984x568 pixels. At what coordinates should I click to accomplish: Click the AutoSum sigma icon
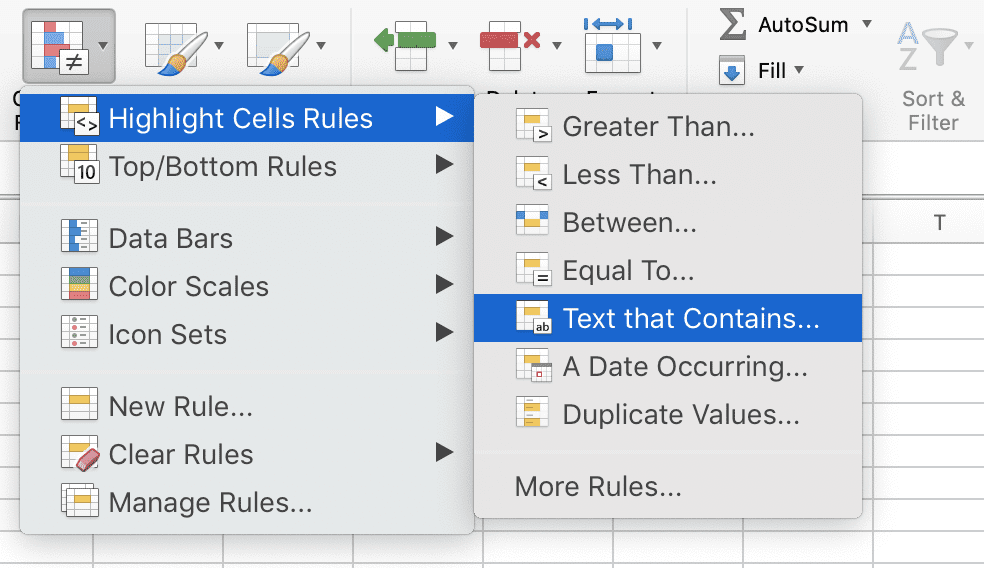[x=733, y=25]
